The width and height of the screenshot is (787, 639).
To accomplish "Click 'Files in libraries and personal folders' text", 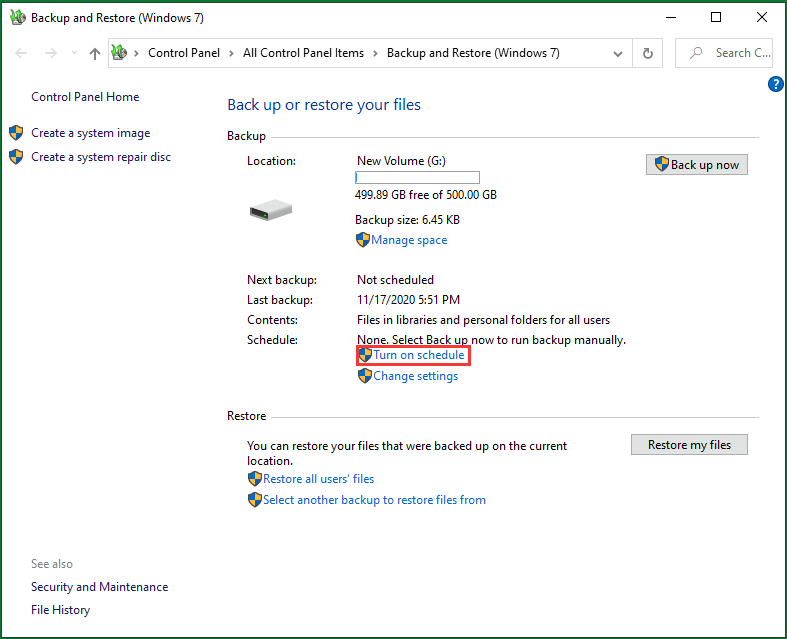I will click(x=483, y=320).
